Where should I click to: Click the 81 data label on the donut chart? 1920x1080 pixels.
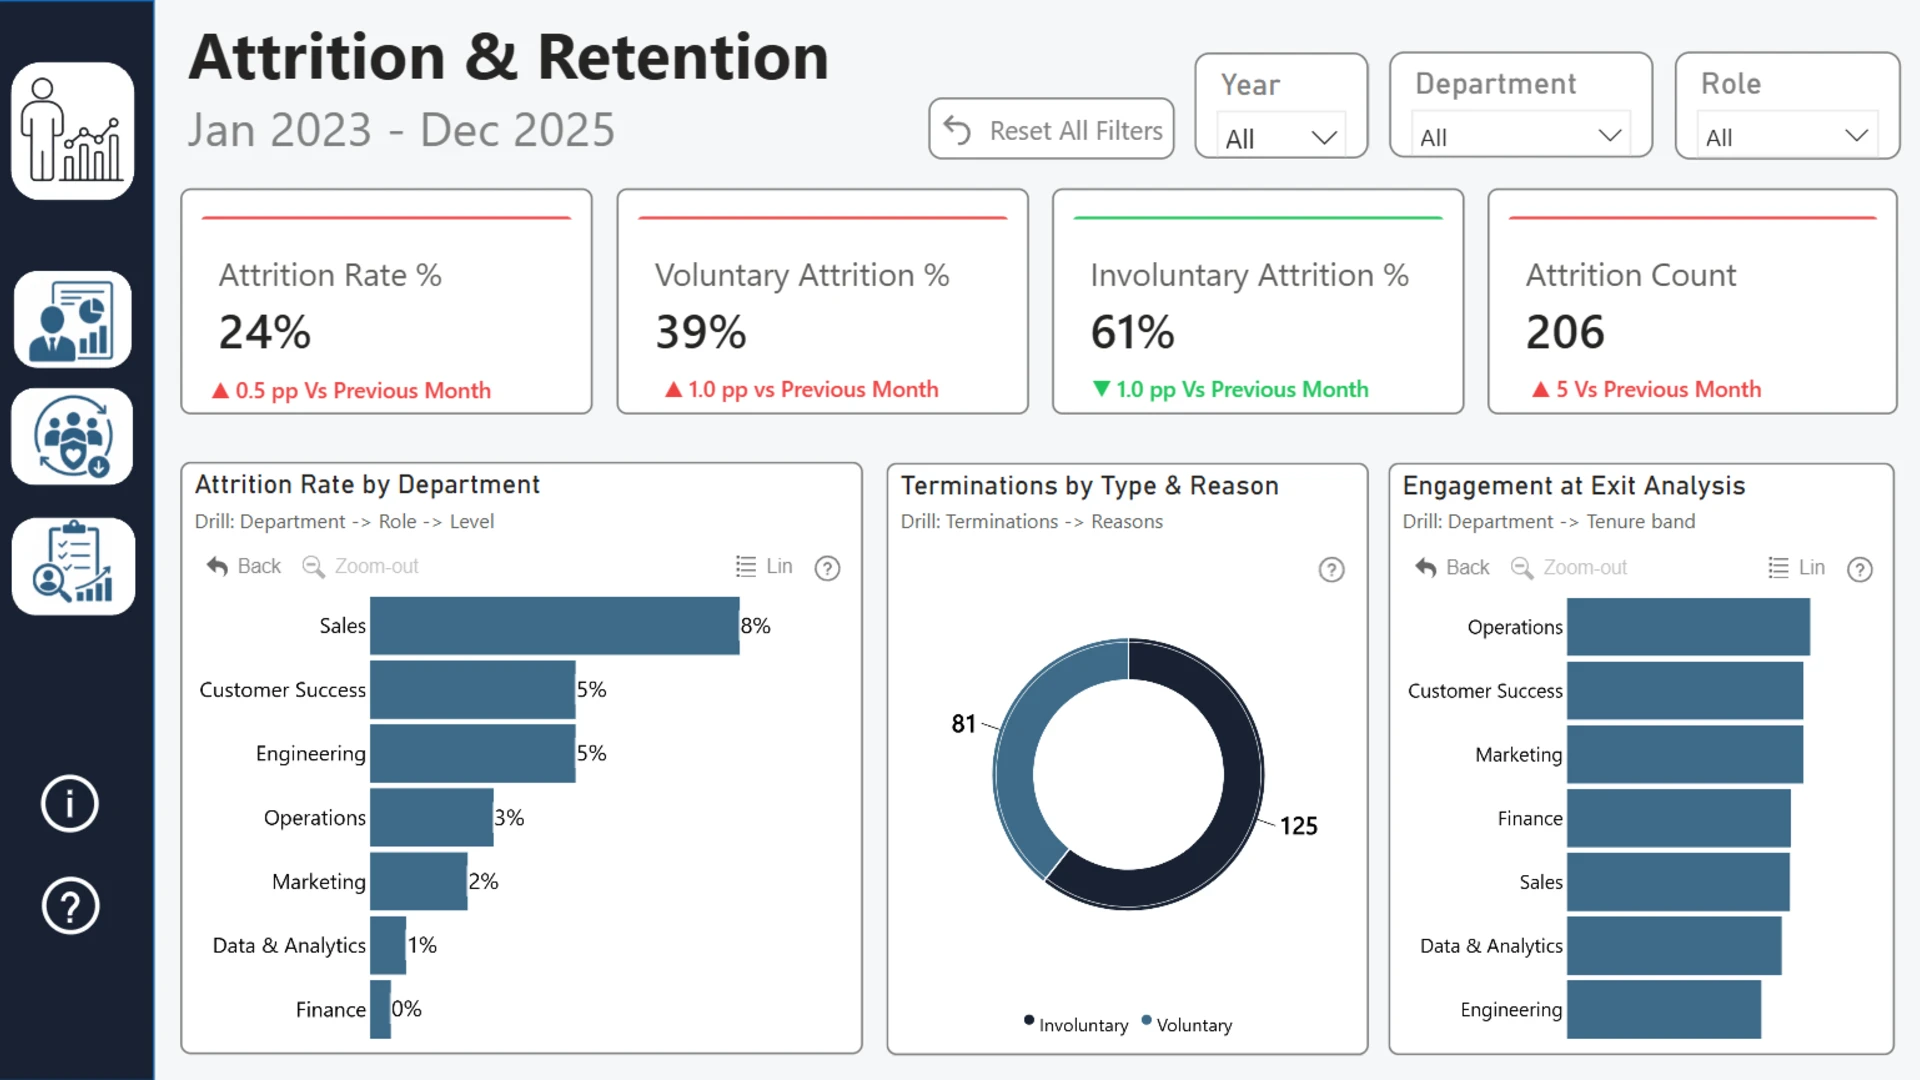964,724
